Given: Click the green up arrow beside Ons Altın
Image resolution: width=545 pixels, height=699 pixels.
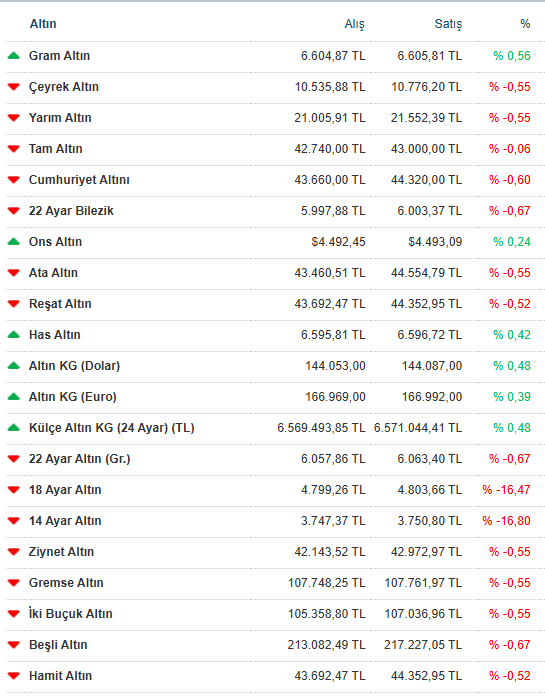Looking at the screenshot, I should (x=14, y=242).
